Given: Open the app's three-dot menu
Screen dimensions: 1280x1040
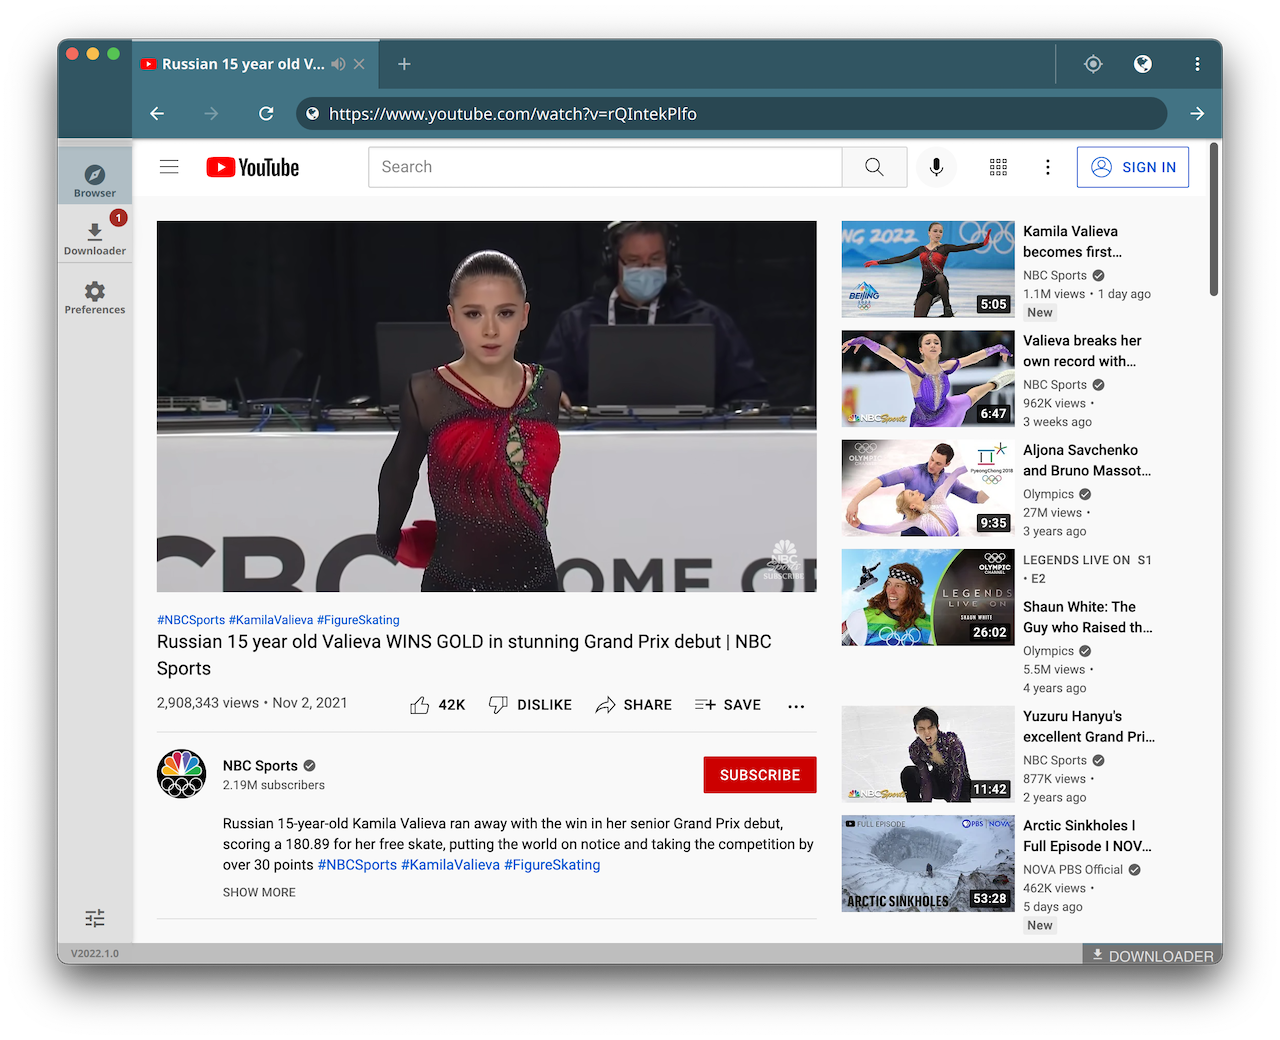Looking at the screenshot, I should 1197,64.
